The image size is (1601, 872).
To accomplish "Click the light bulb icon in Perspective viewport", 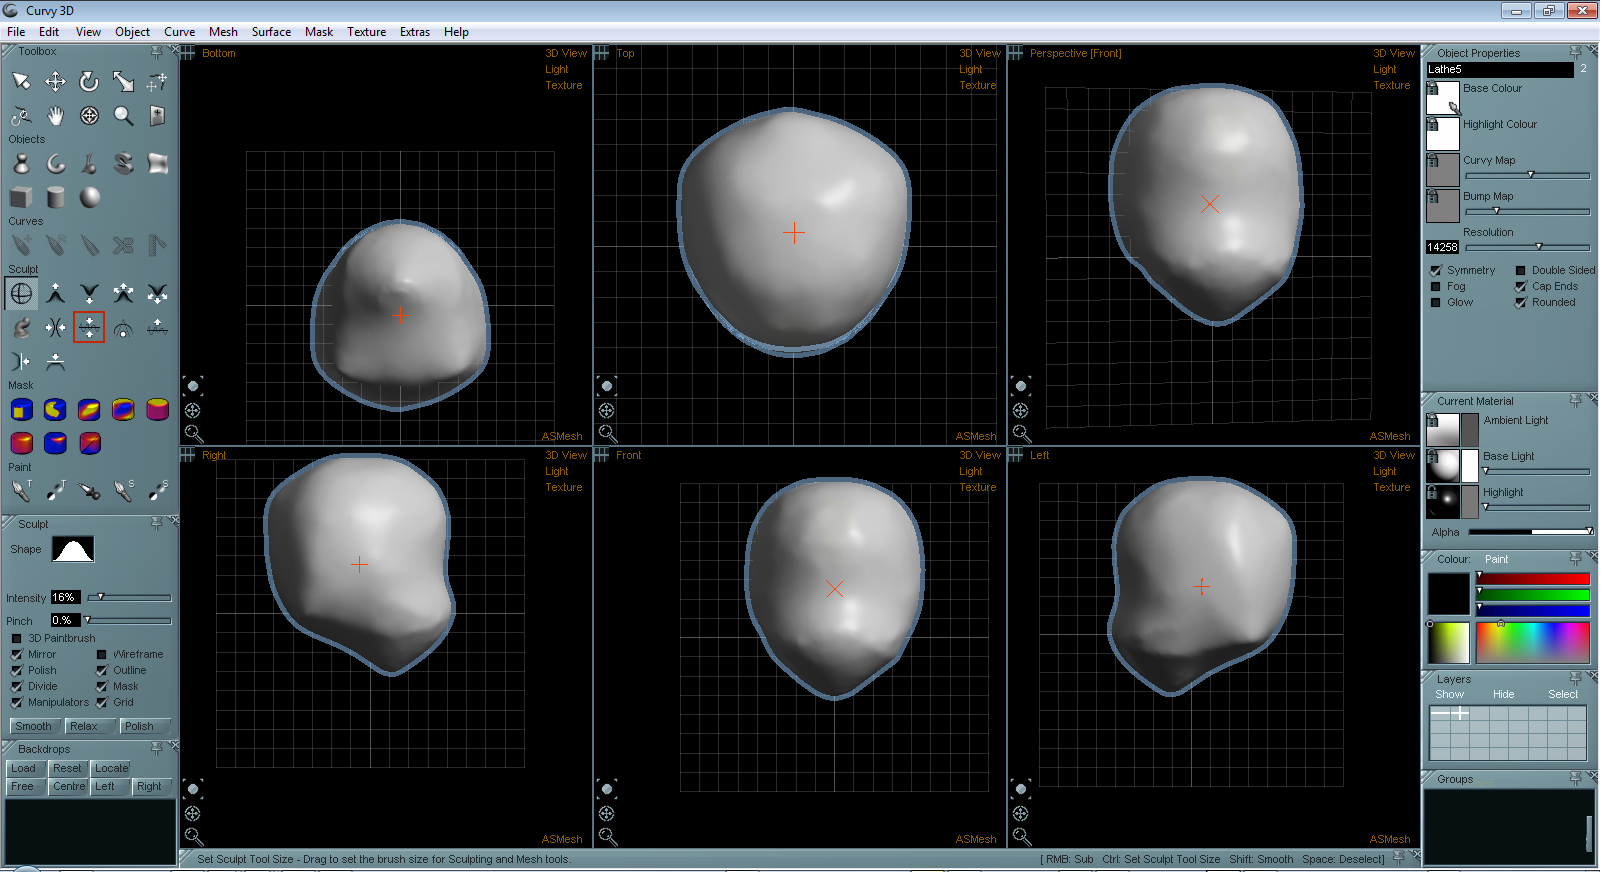I will pyautogui.click(x=1020, y=386).
